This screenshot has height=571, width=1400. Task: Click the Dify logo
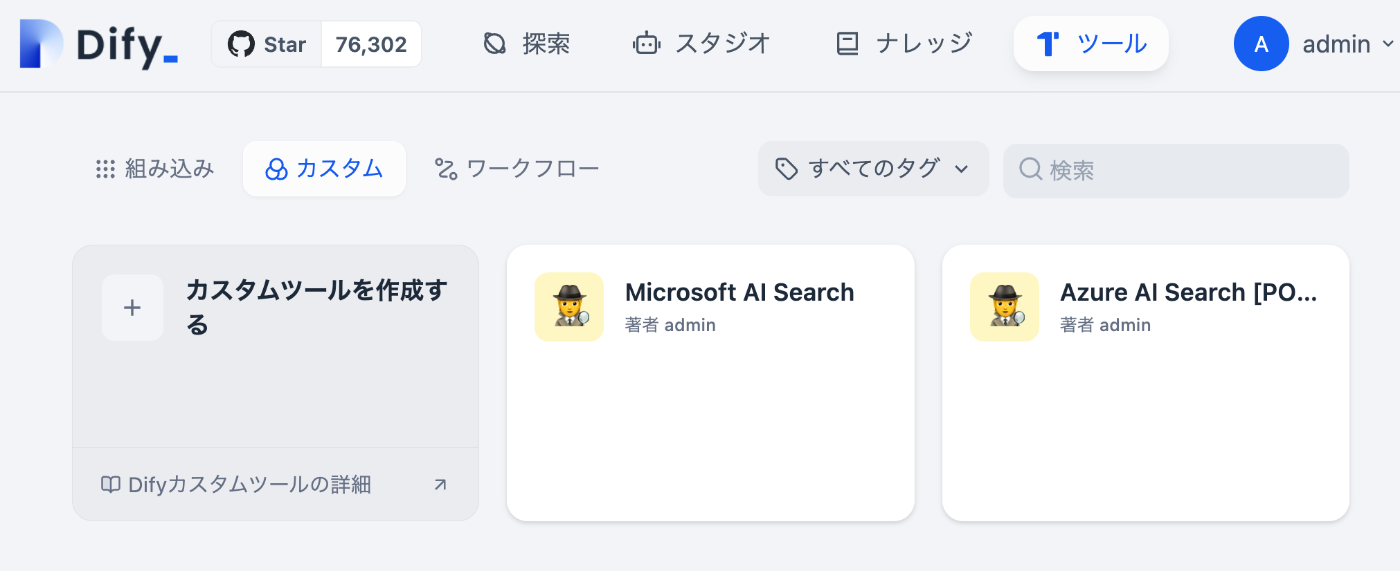tap(98, 44)
